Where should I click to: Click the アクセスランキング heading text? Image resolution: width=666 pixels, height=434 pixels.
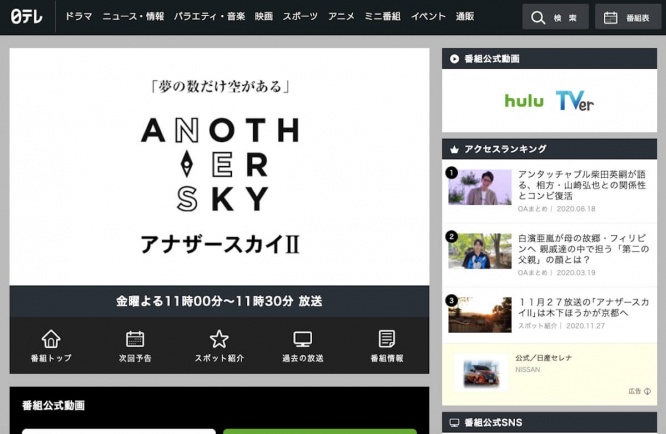(505, 149)
